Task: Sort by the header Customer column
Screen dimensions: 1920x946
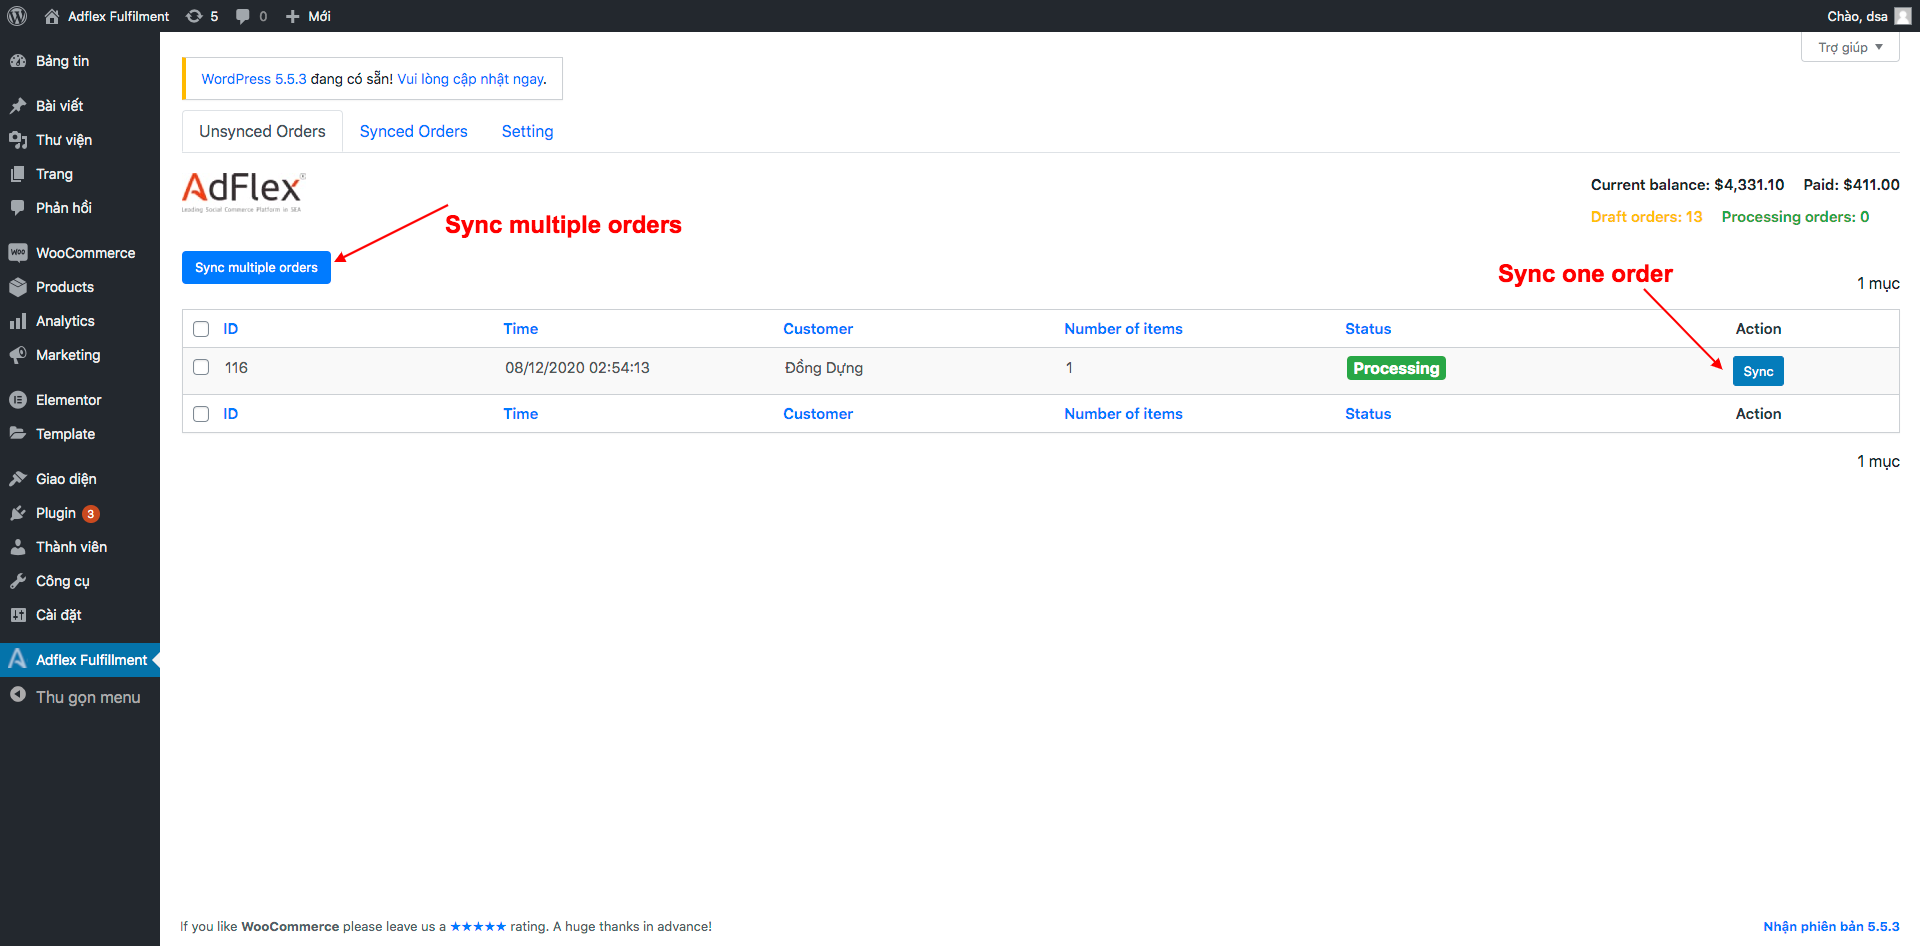Action: point(818,329)
